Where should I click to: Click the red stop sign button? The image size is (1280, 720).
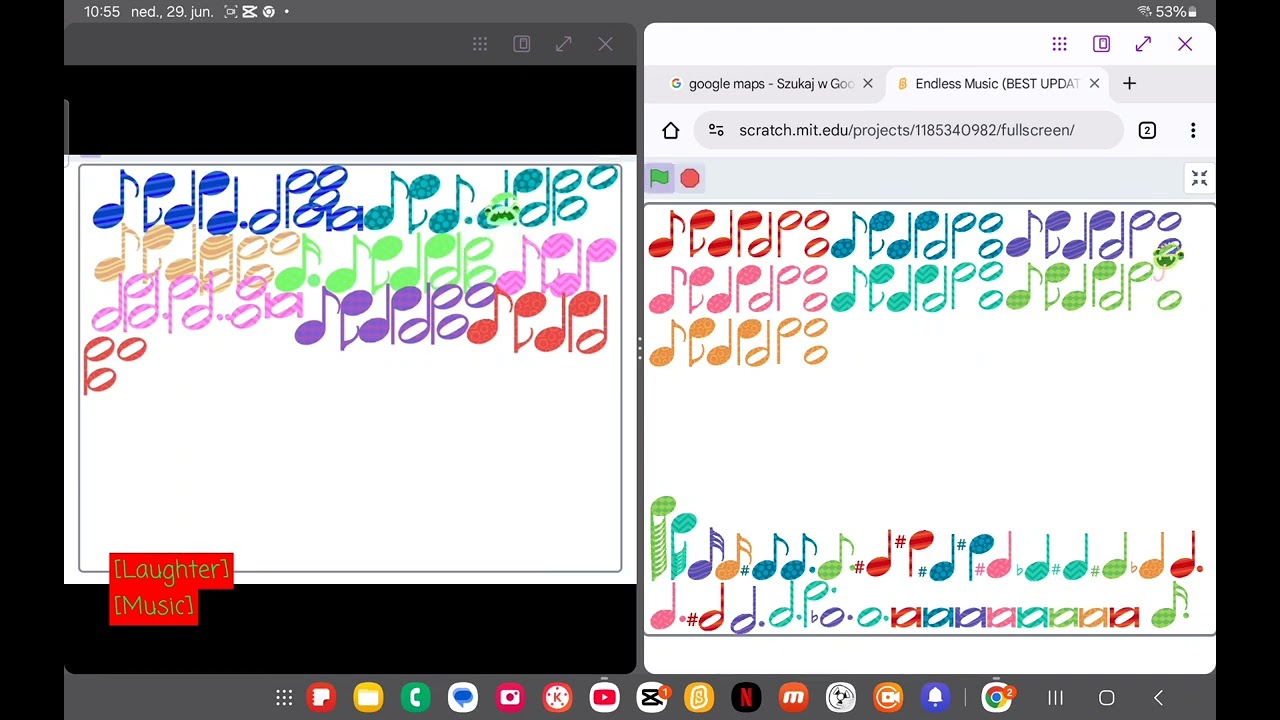tap(690, 178)
